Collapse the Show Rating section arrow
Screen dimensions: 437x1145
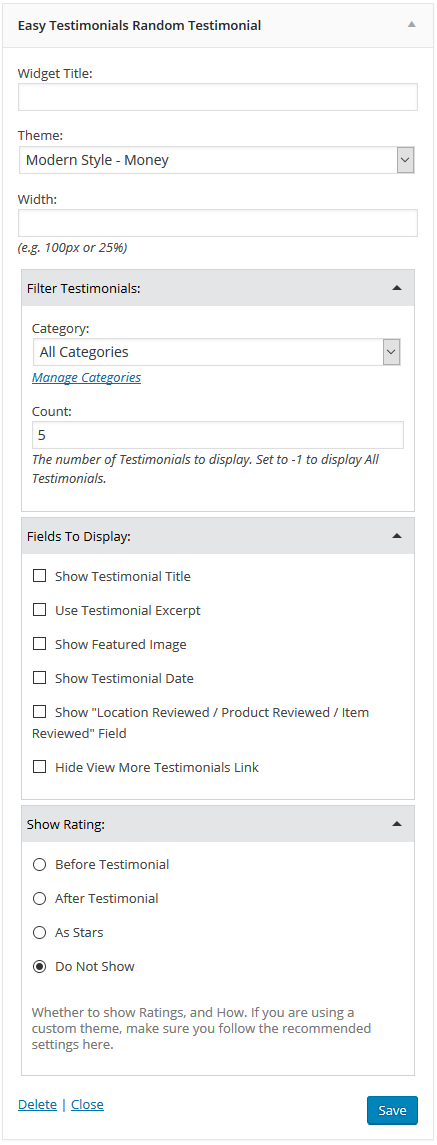[x=397, y=824]
